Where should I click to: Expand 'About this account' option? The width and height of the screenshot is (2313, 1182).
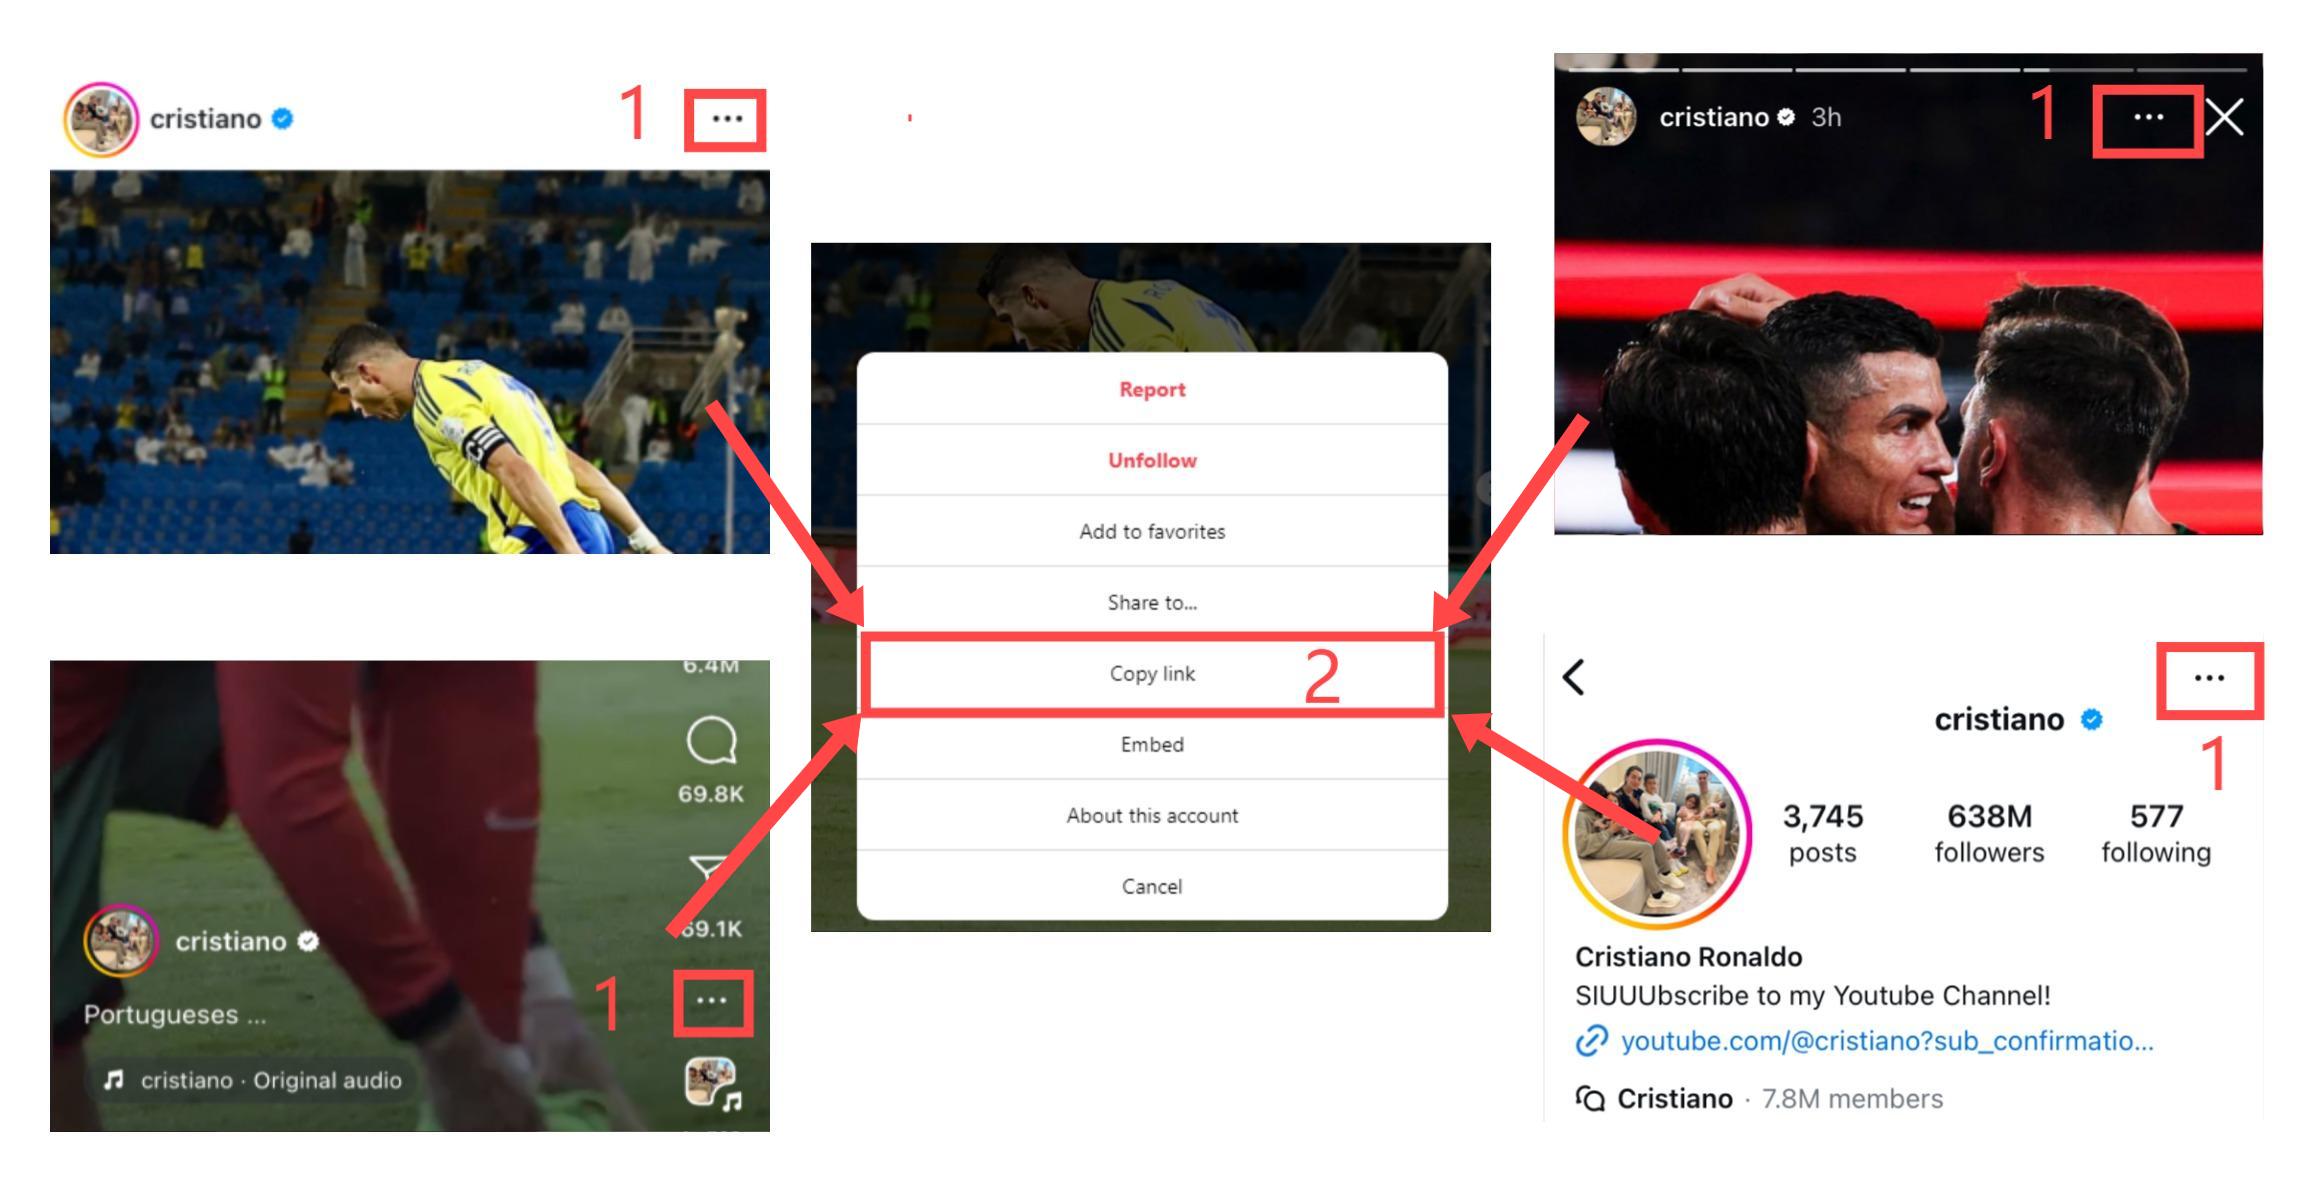[1151, 816]
